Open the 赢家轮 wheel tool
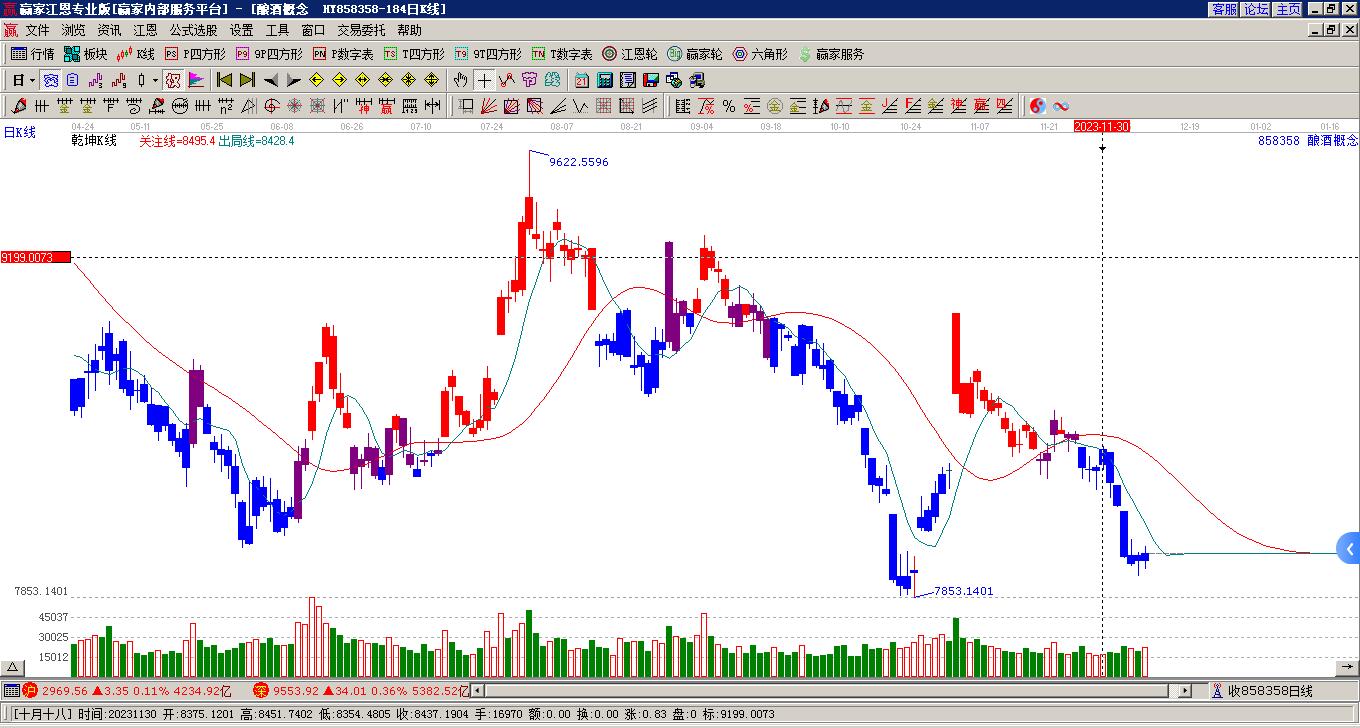Screen dimensions: 1360x728 coord(695,54)
